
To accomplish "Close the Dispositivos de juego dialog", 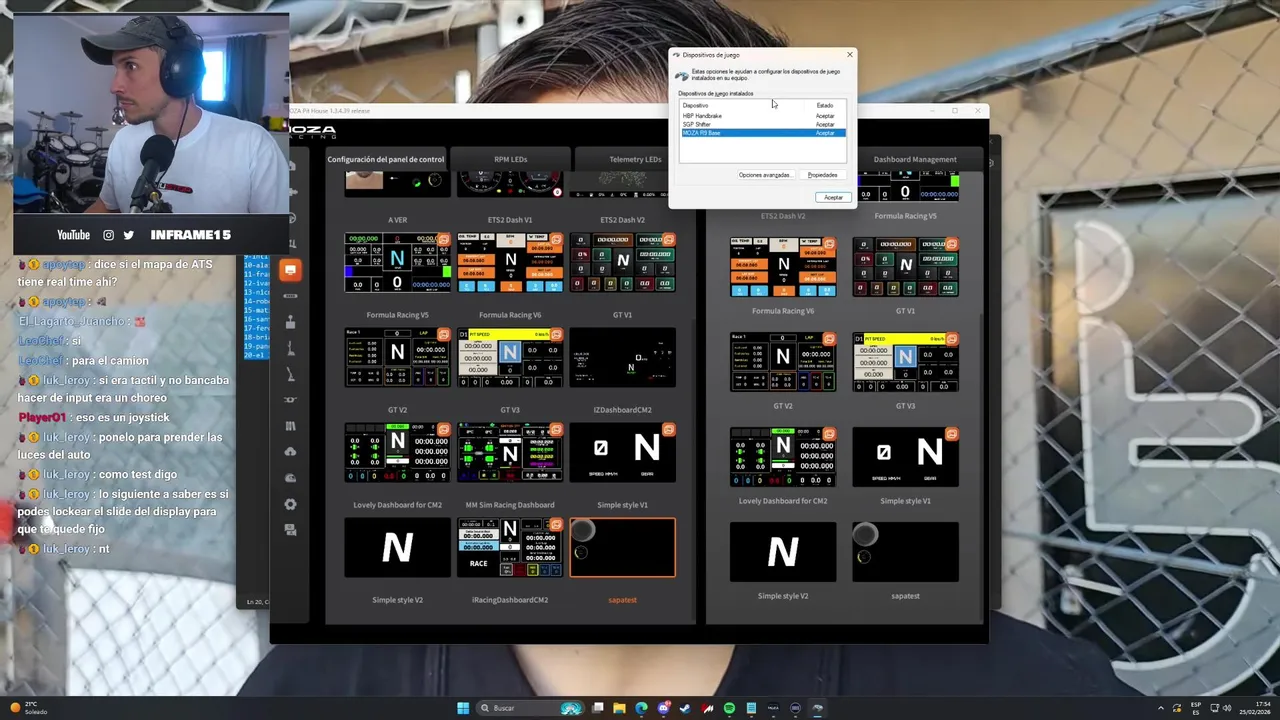I will [850, 55].
